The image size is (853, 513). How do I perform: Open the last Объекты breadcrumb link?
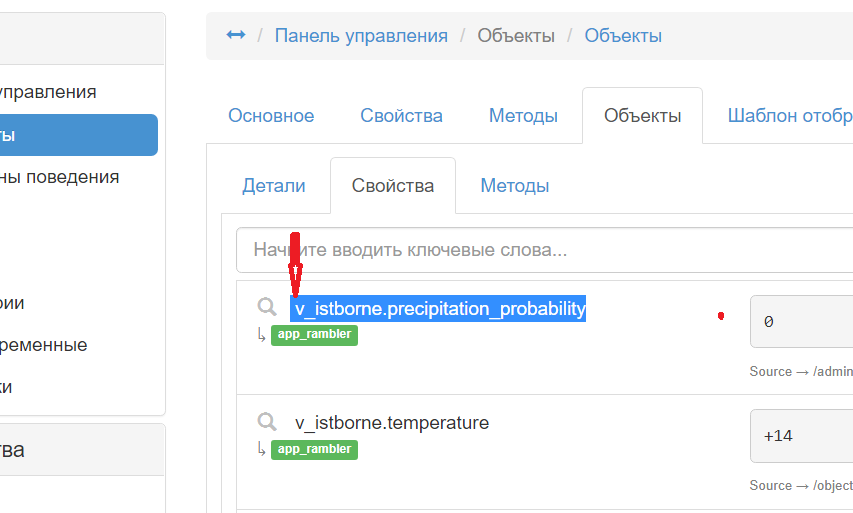pos(623,36)
